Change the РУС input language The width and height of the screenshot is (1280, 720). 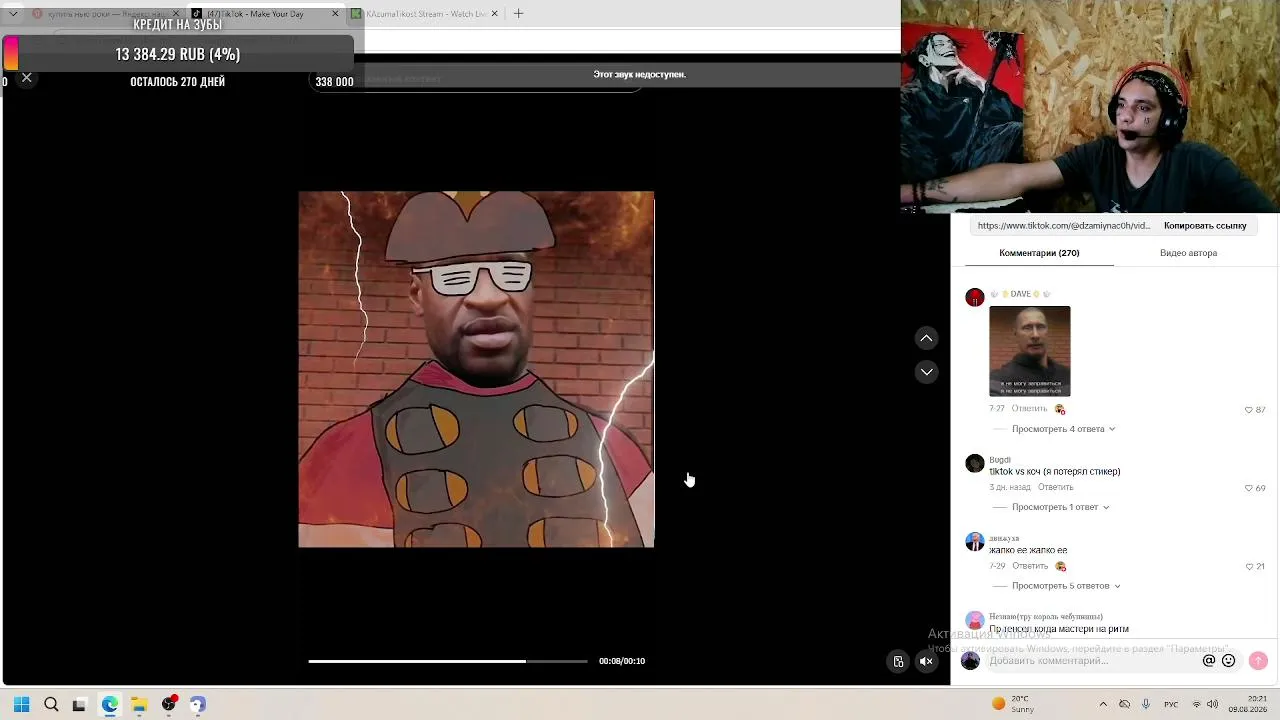(x=1172, y=704)
